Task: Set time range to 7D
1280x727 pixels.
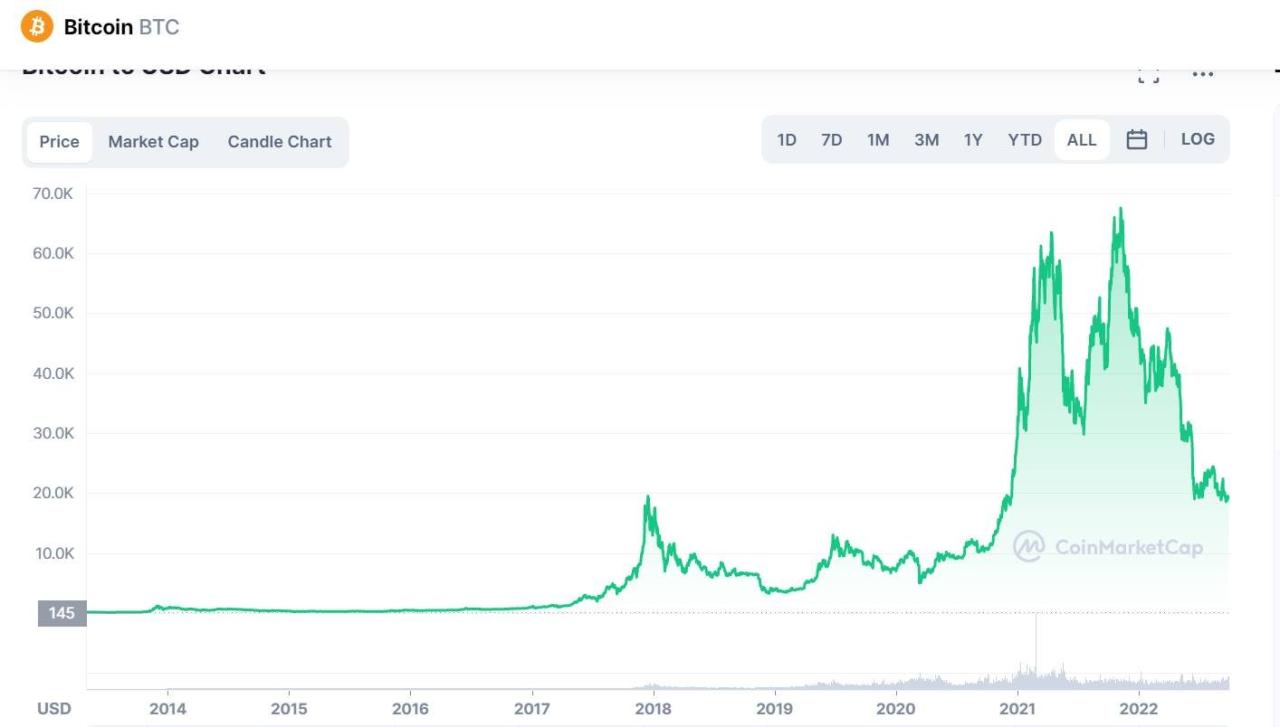Action: pyautogui.click(x=831, y=140)
